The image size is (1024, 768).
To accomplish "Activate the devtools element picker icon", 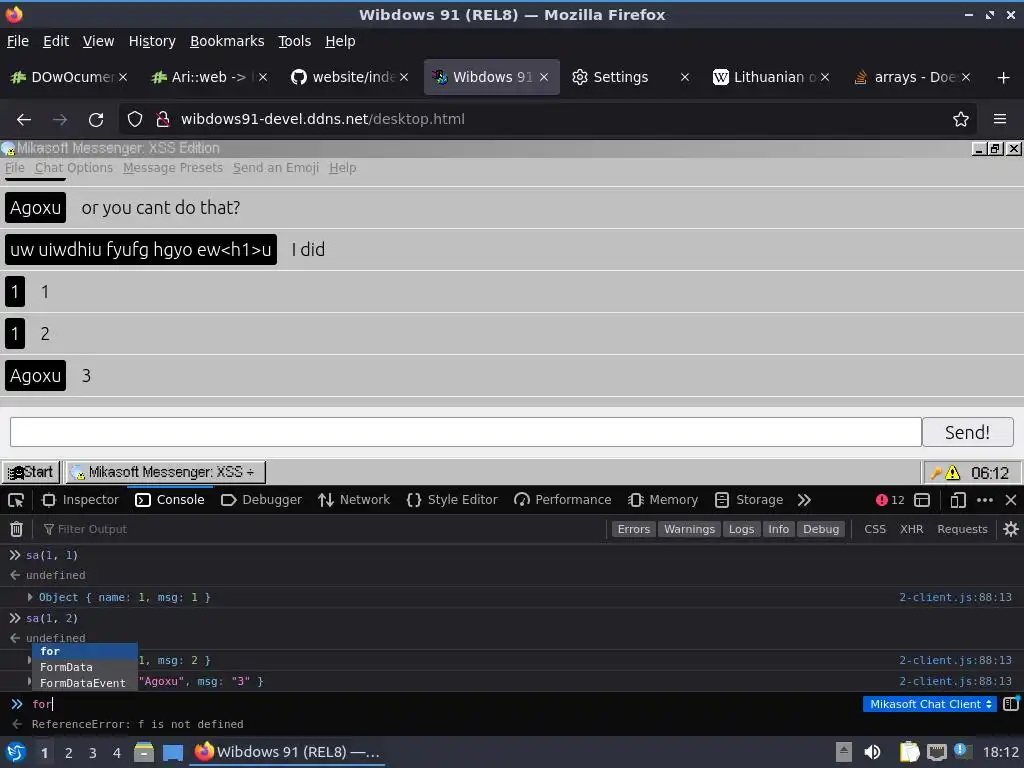I will [x=16, y=500].
